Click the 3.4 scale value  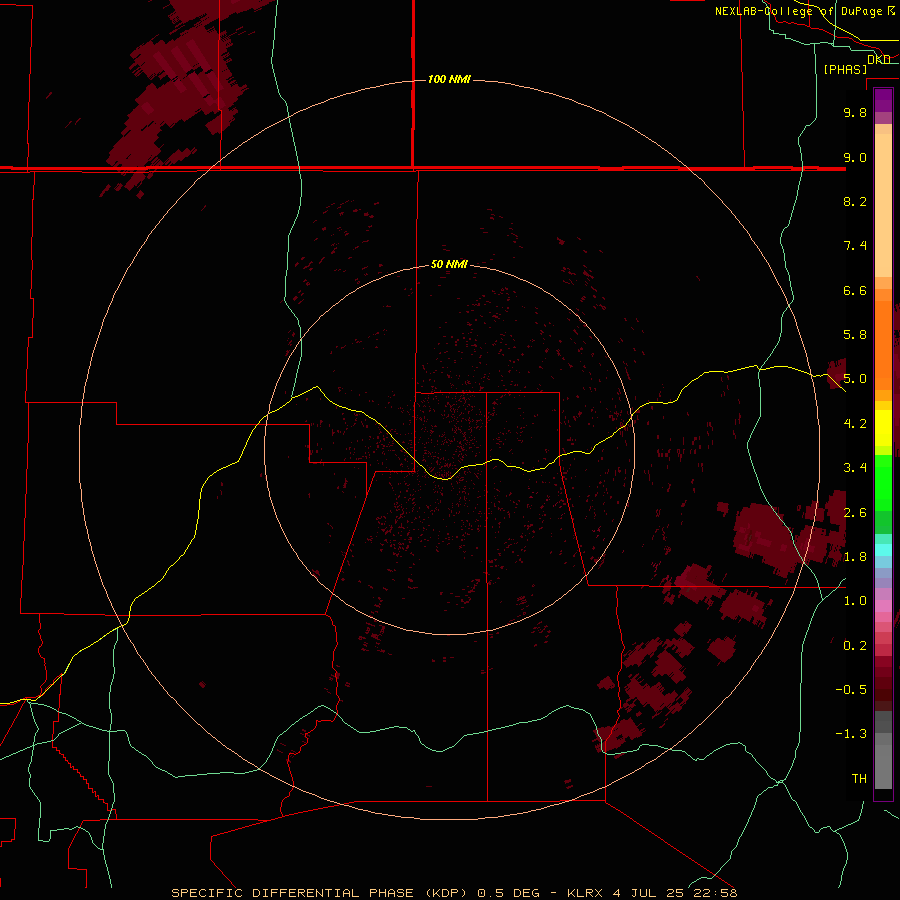(x=855, y=468)
